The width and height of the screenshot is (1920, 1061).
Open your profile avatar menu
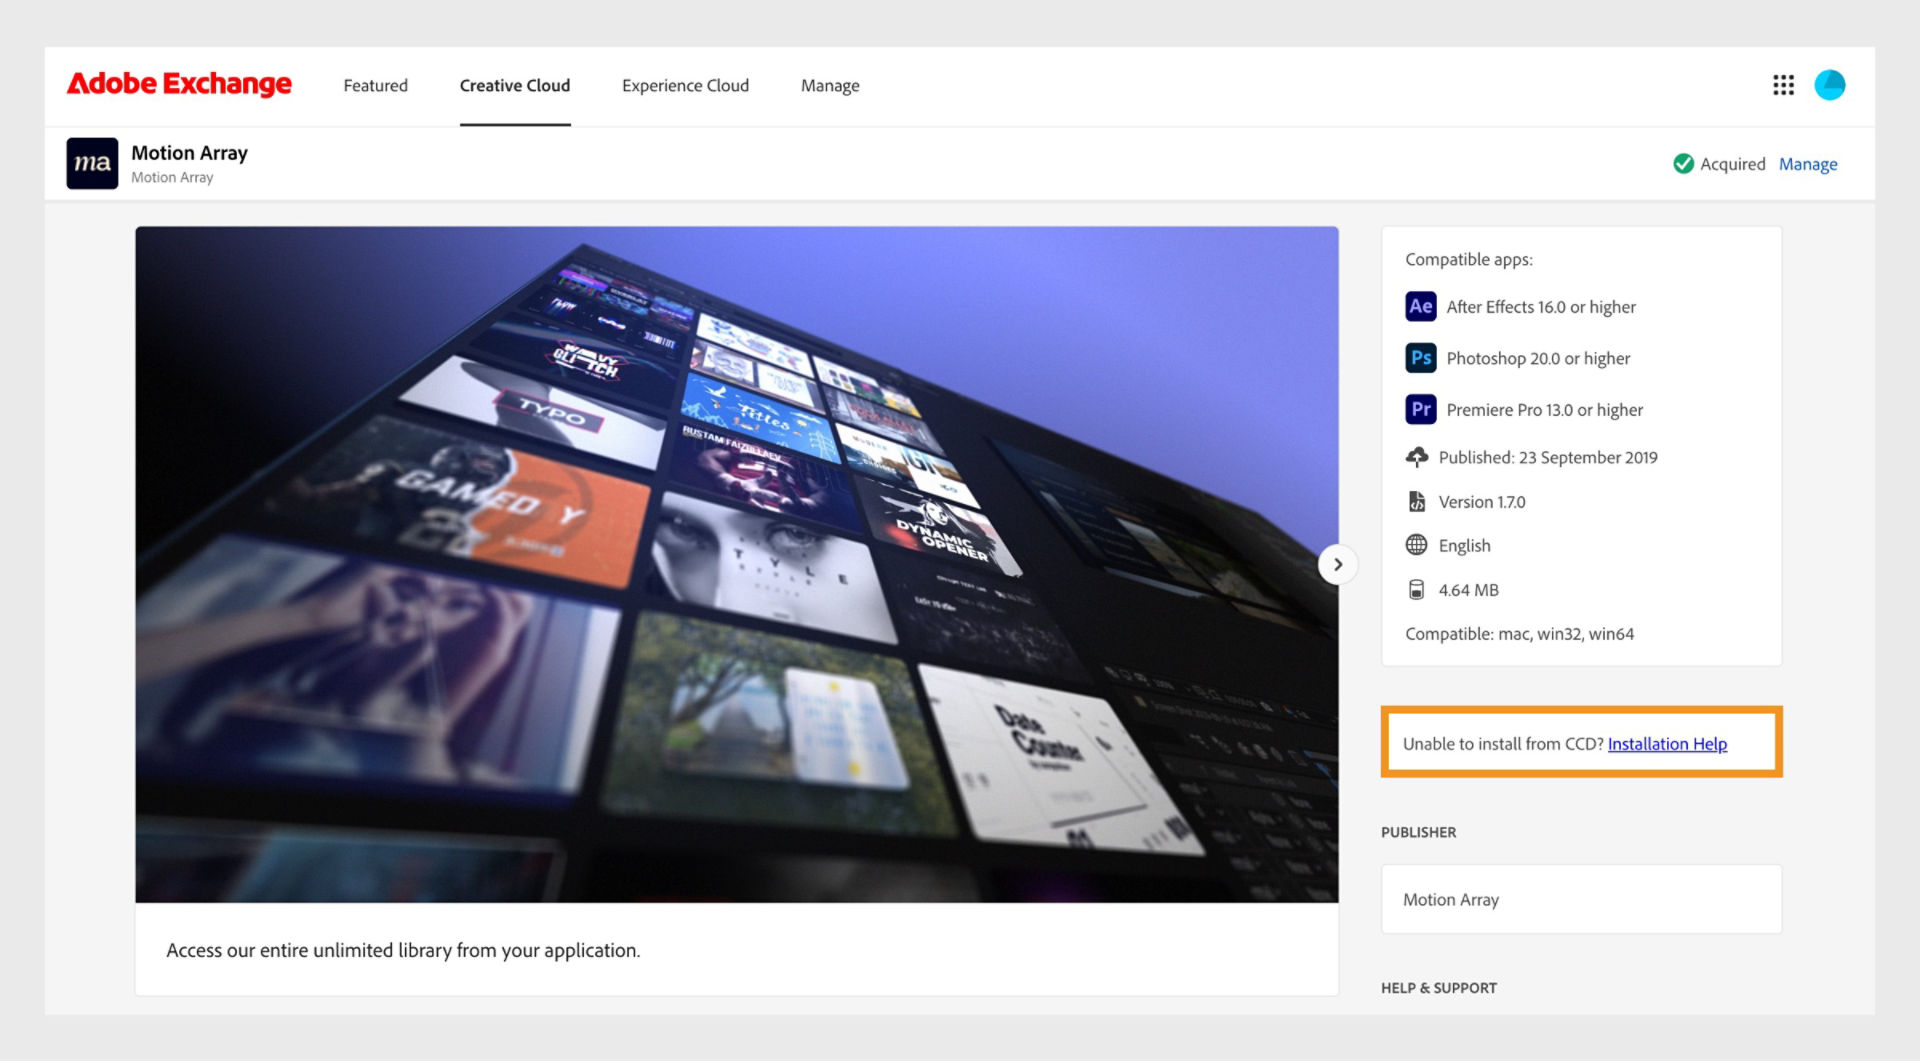(x=1831, y=85)
